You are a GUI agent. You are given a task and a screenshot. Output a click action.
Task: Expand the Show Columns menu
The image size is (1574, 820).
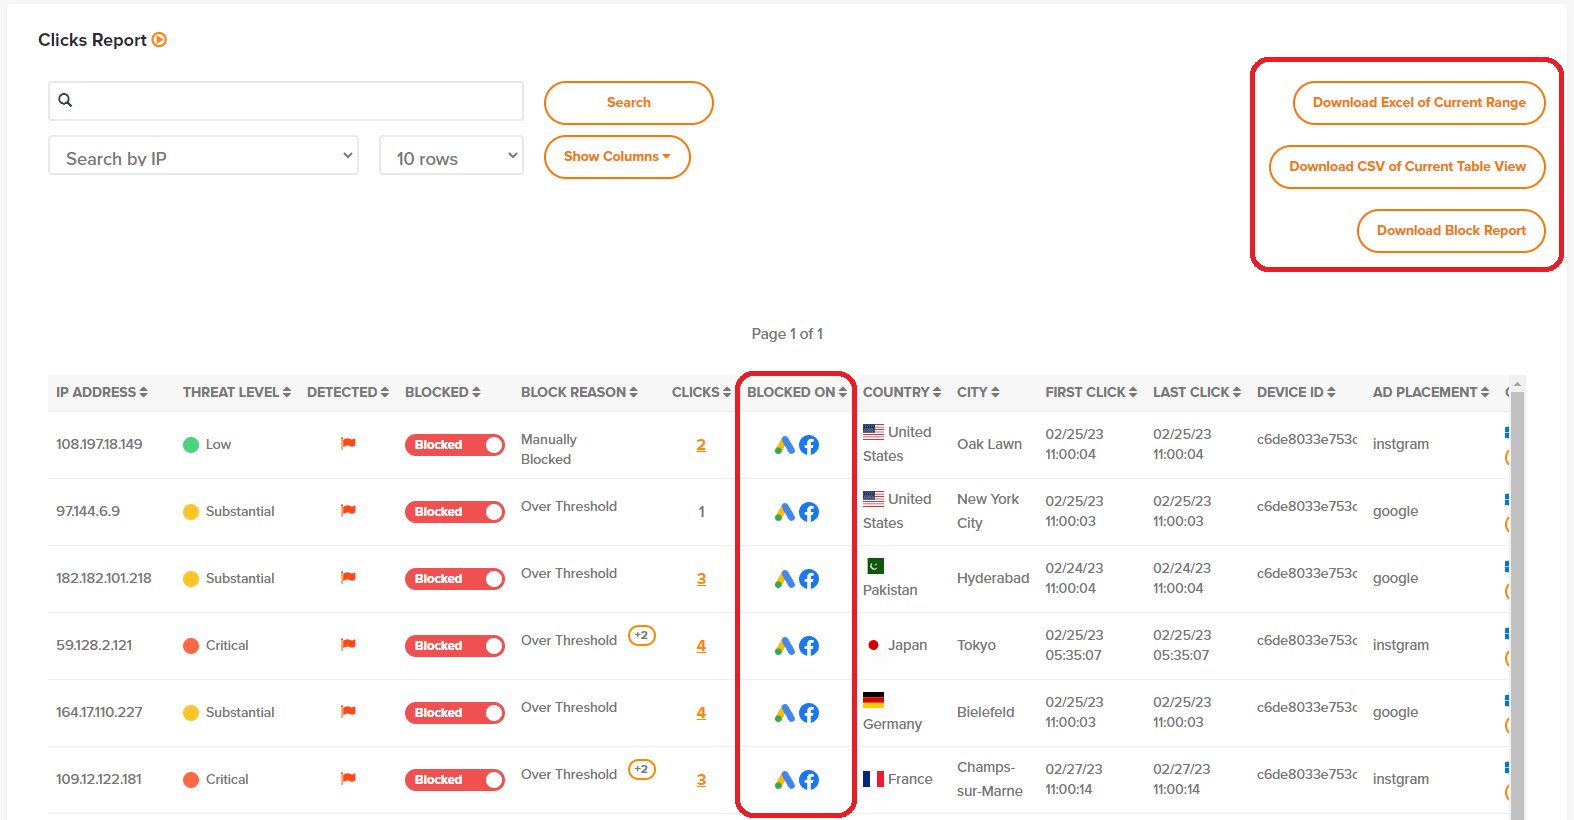pos(617,157)
